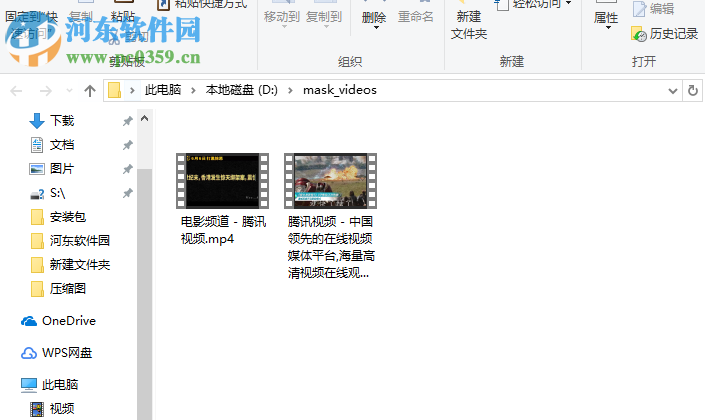Refresh the current folder
This screenshot has height=420, width=705.
point(693,91)
